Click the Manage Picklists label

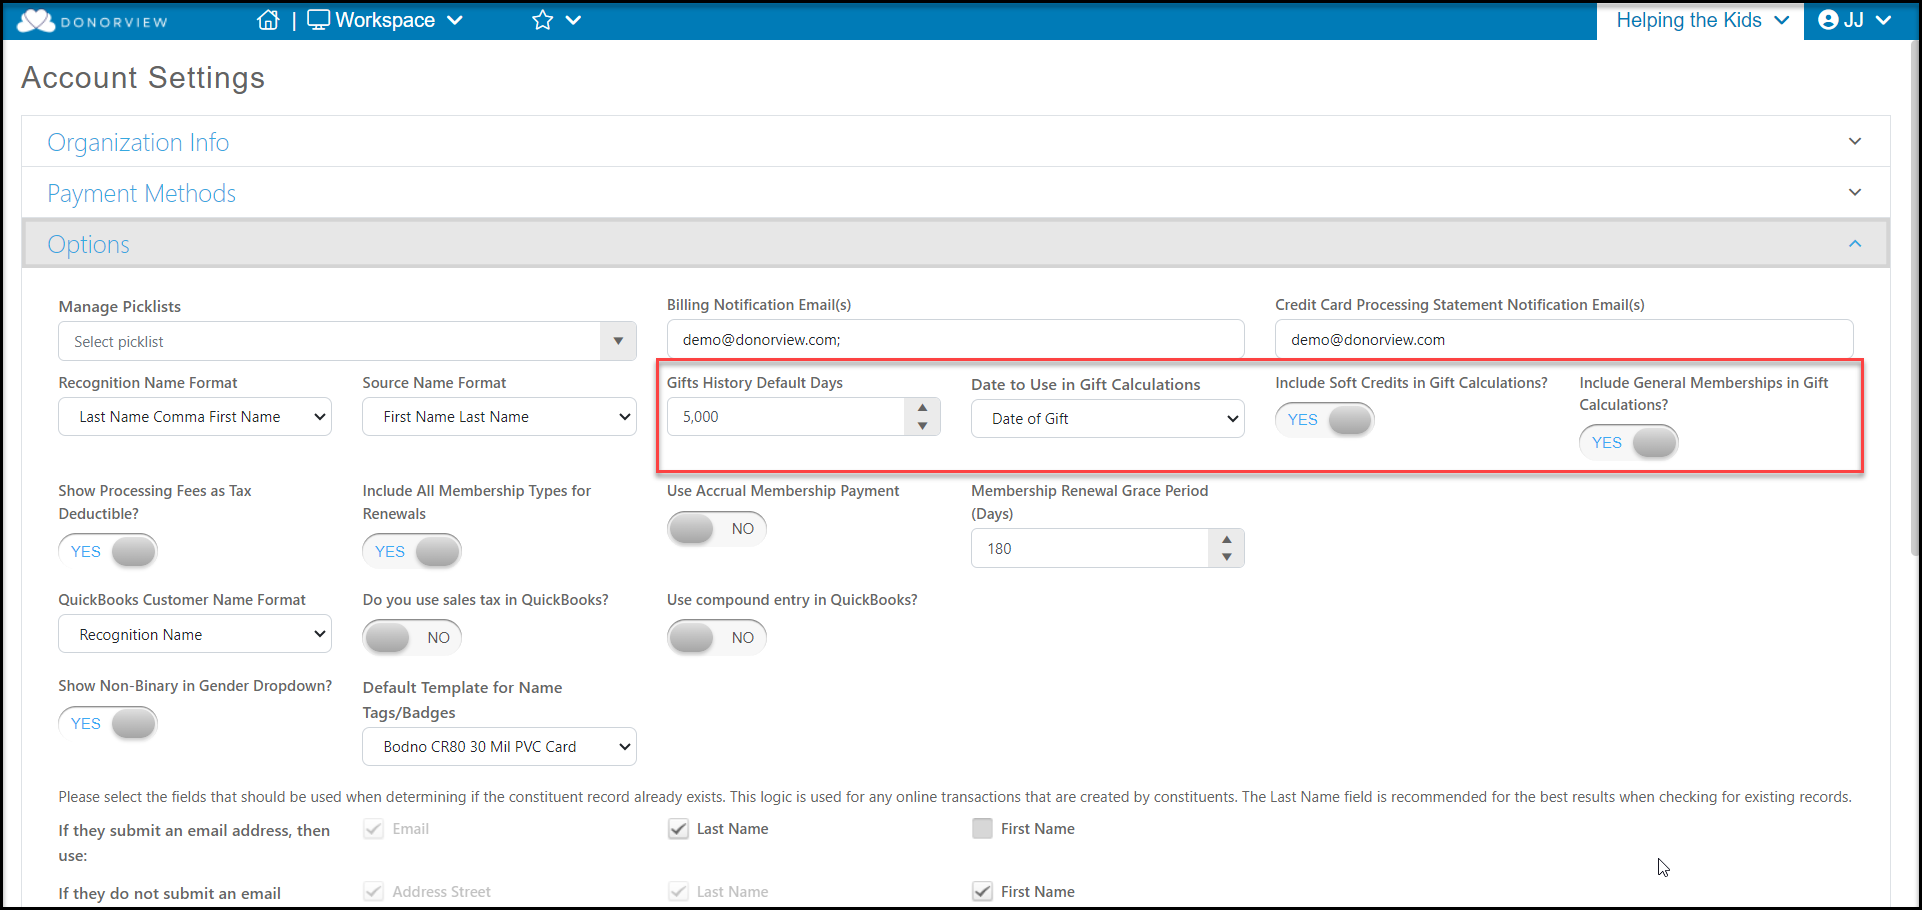[x=119, y=306]
